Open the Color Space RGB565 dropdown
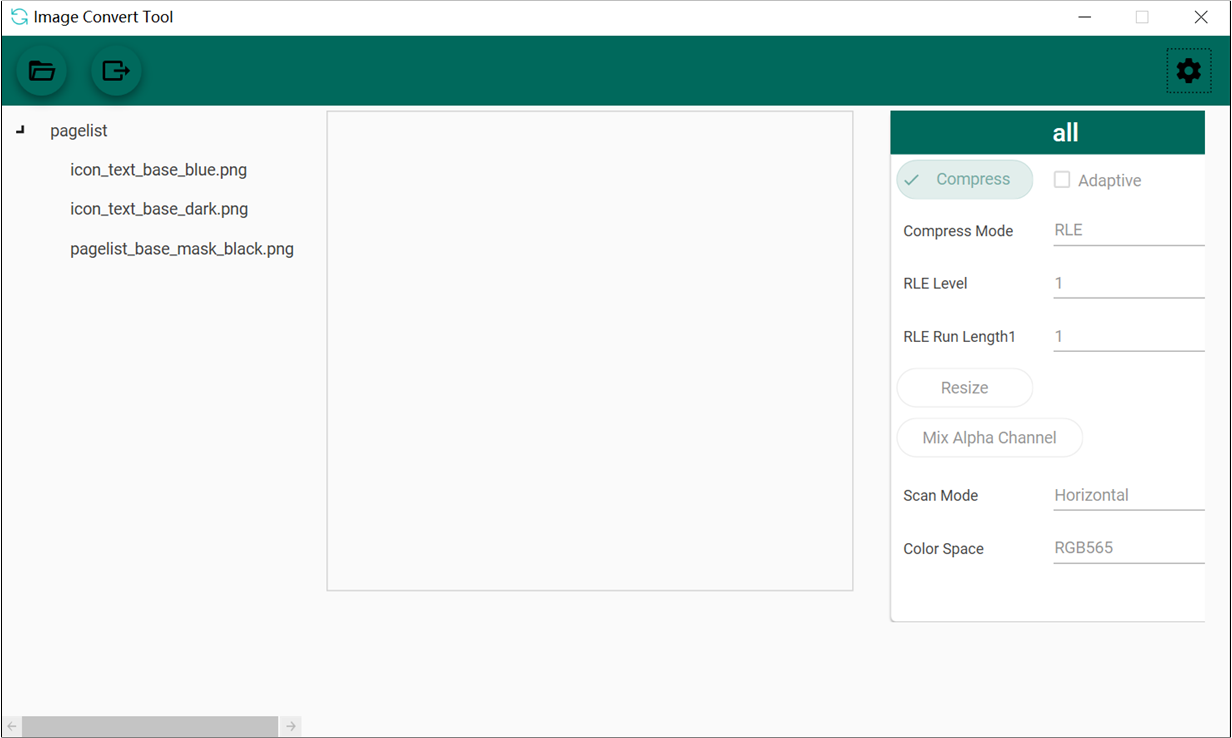Viewport: 1232px width, 738px height. pyautogui.click(x=1128, y=548)
